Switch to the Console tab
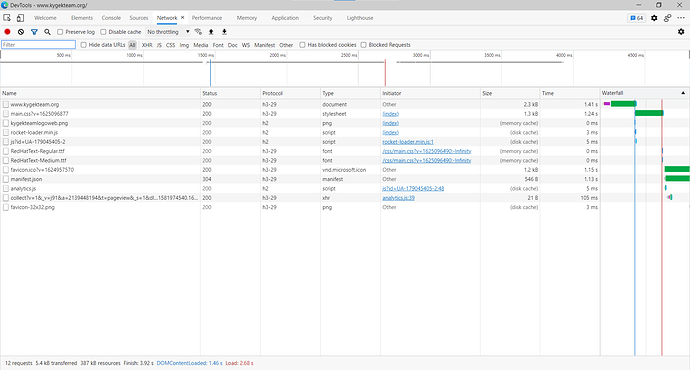690x370 pixels. (x=111, y=18)
